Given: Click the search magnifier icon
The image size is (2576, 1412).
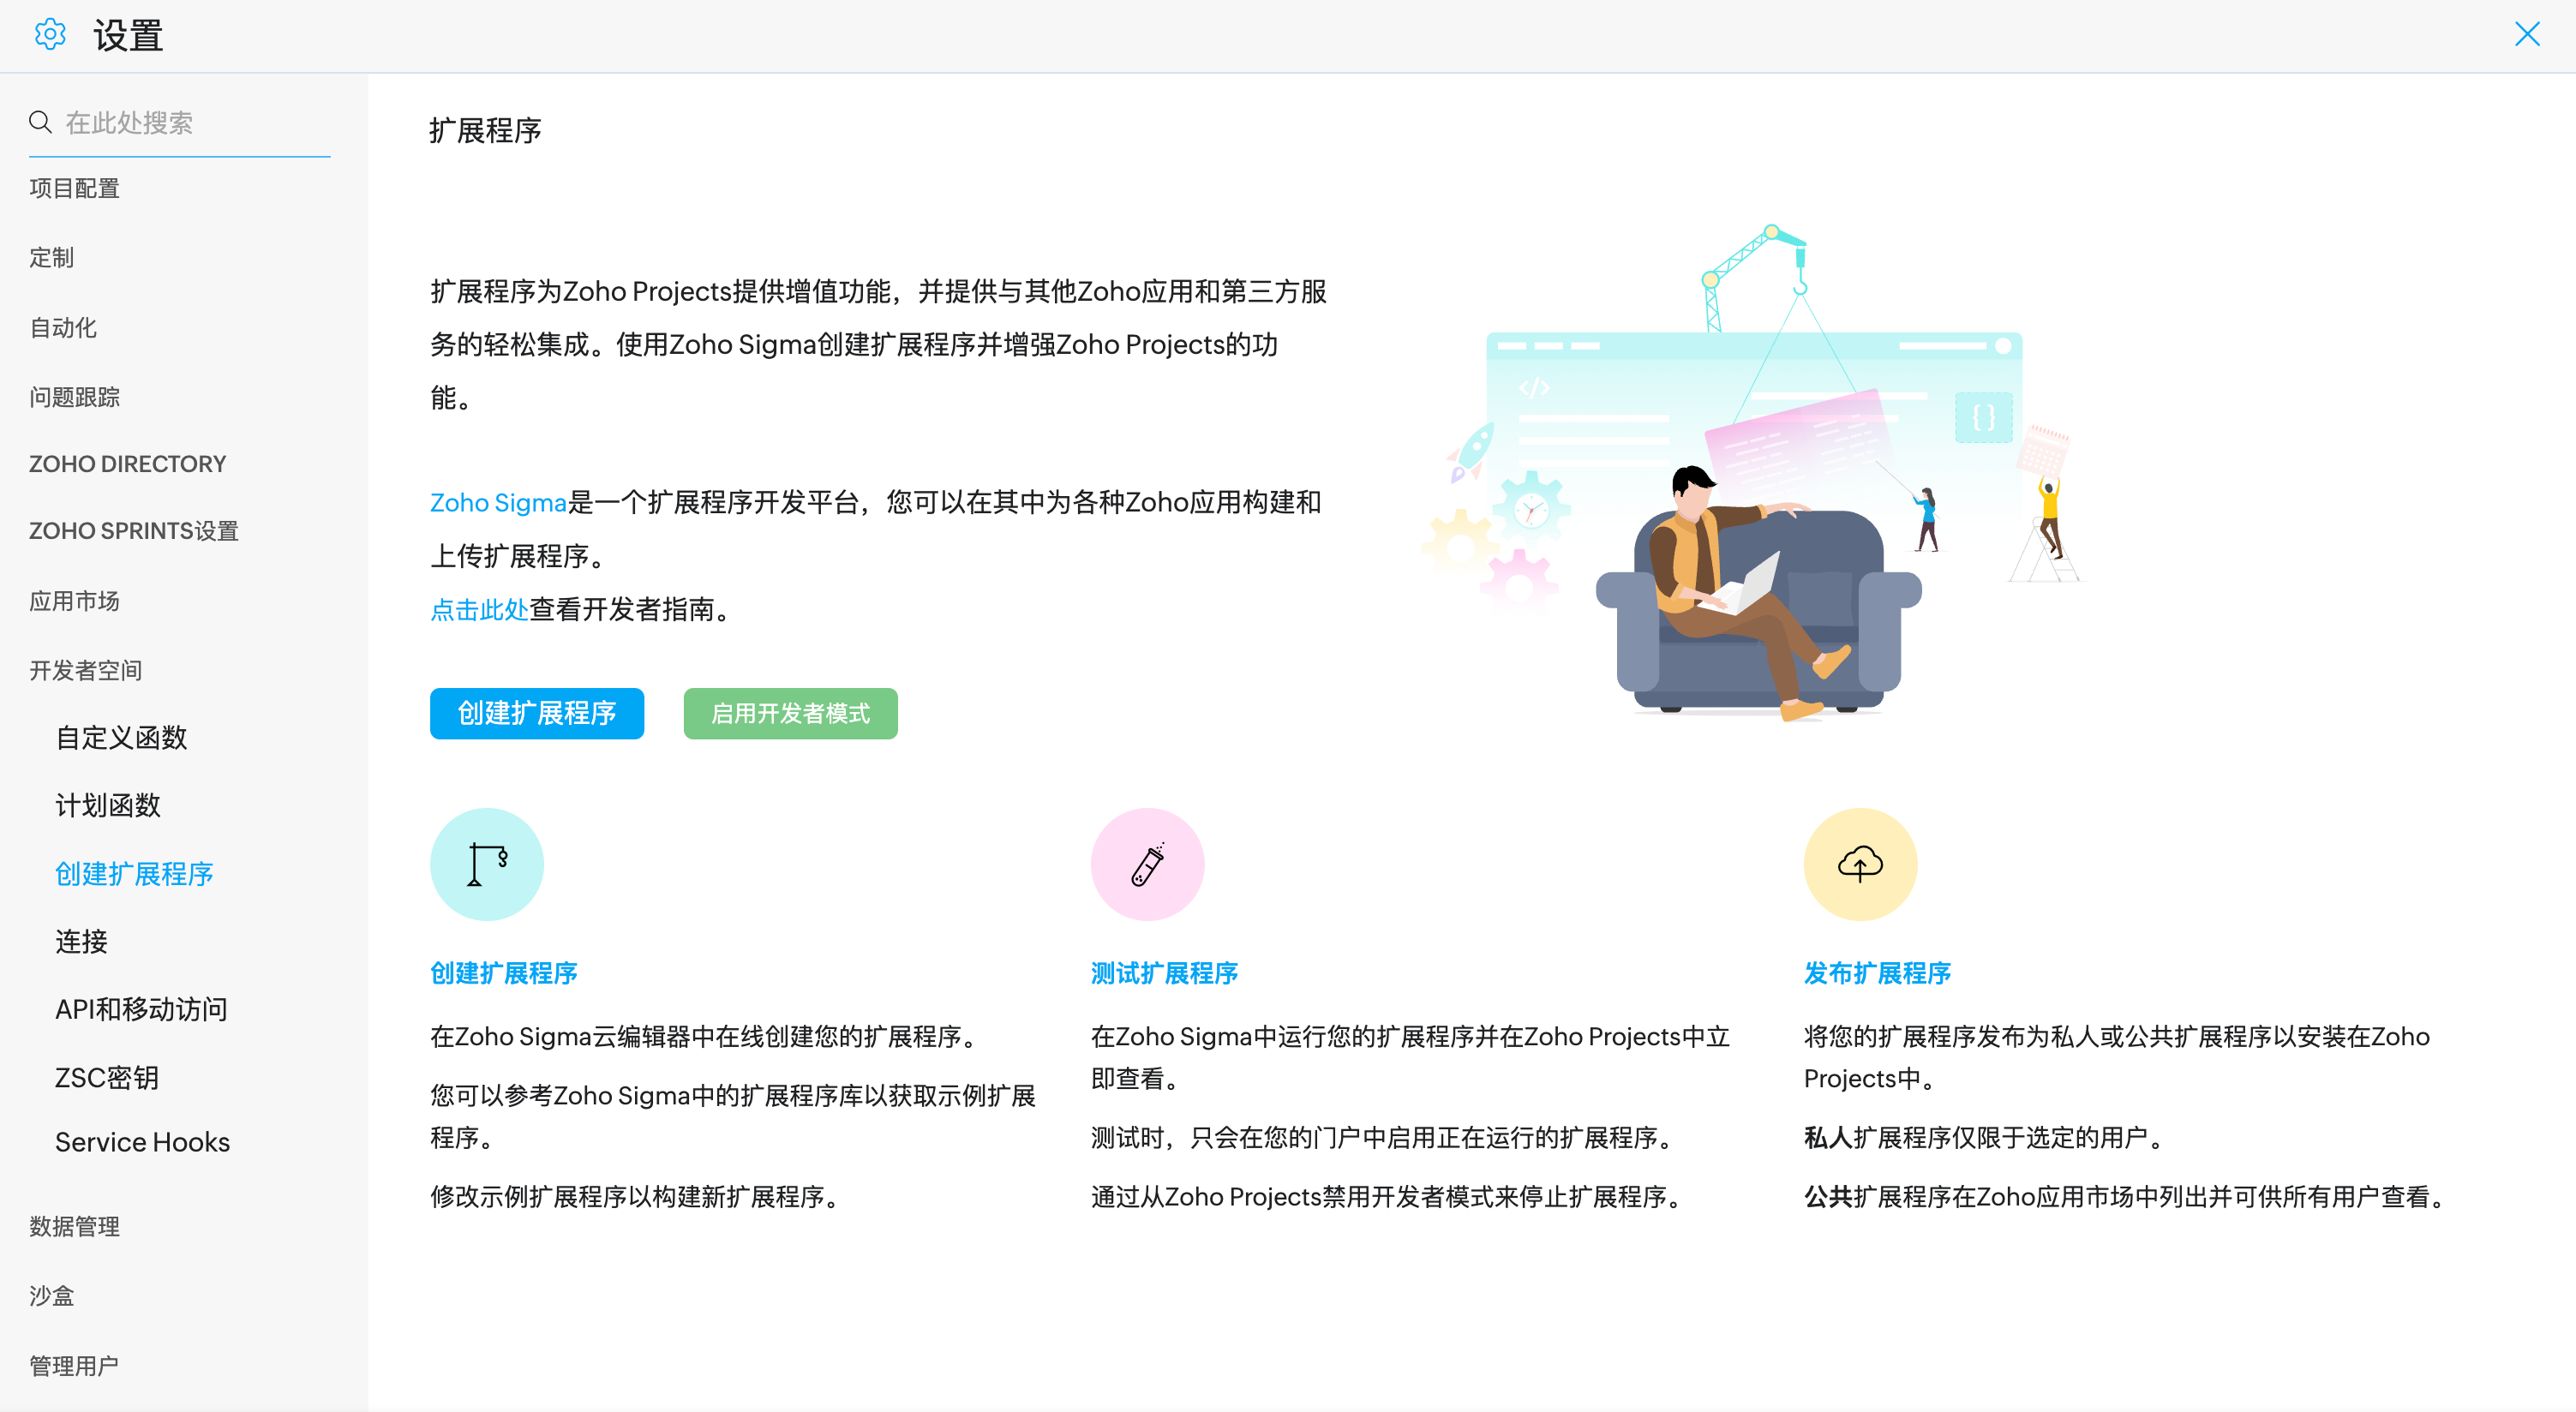Looking at the screenshot, I should (40, 122).
